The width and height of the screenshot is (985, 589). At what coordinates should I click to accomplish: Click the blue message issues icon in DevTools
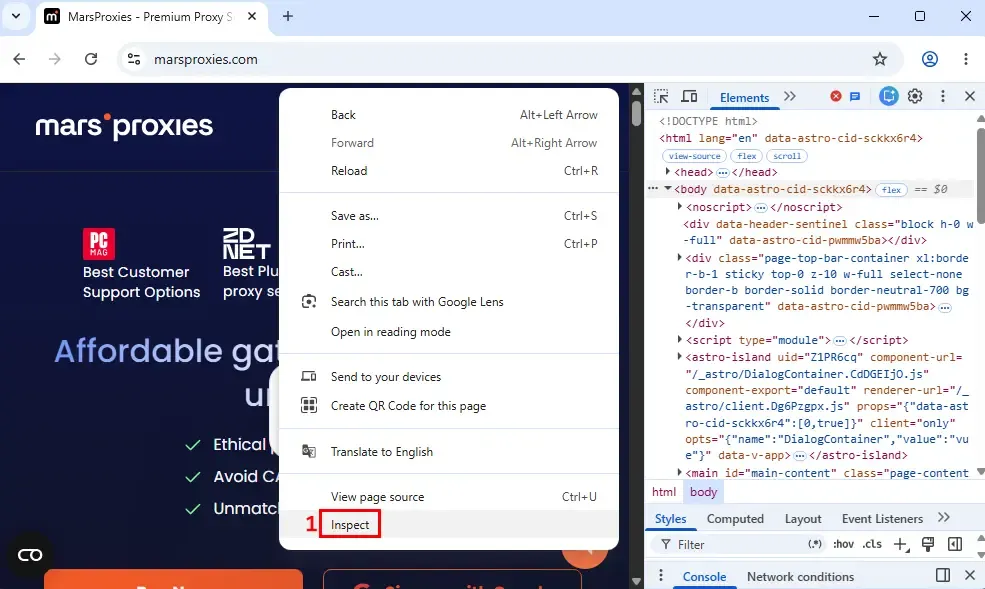(855, 96)
